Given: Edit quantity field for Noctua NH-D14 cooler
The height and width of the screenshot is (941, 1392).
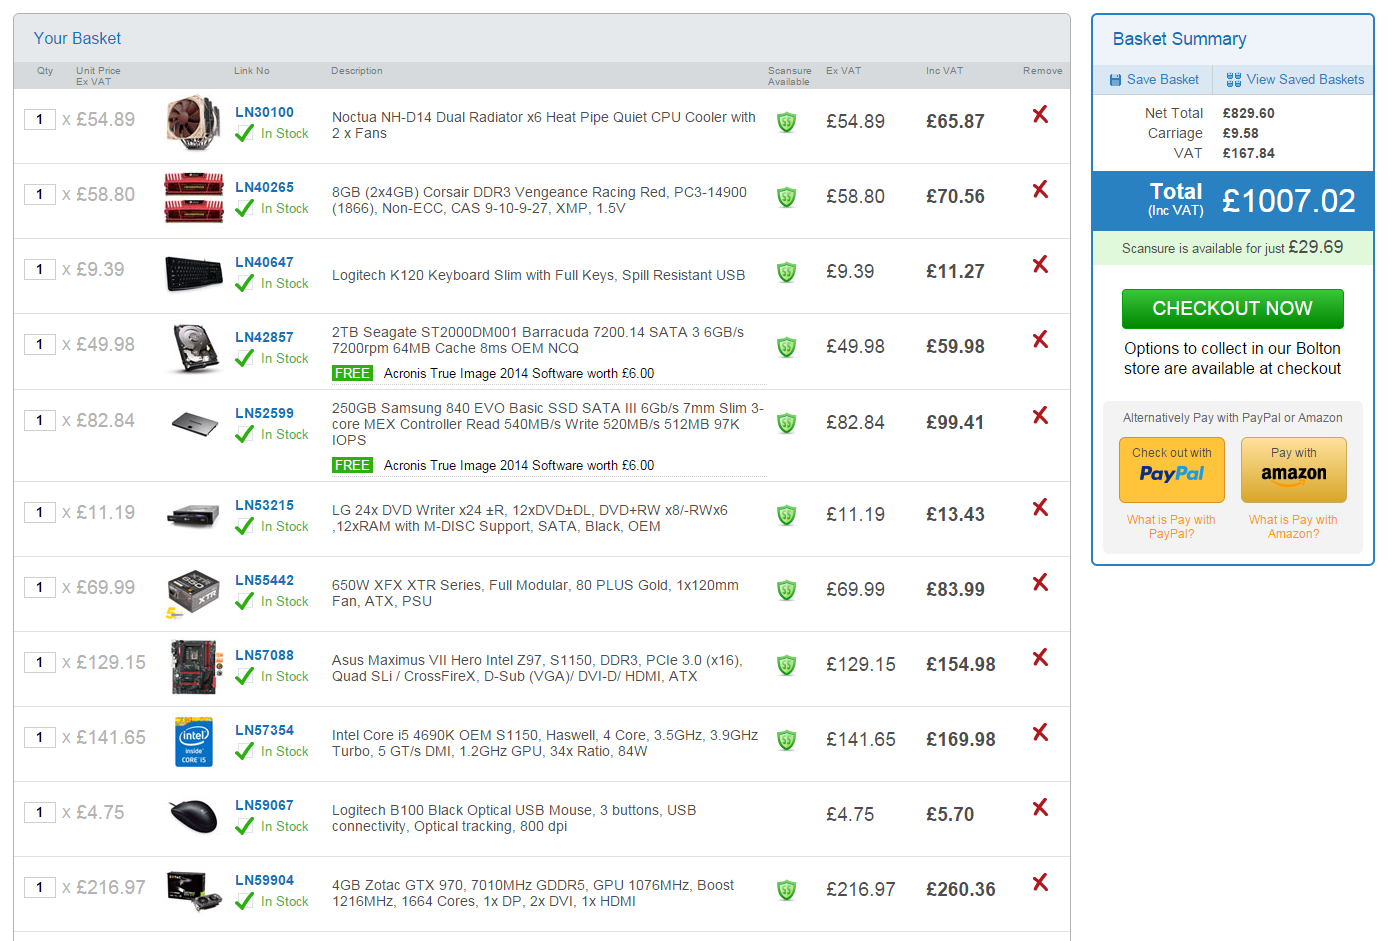Looking at the screenshot, I should pyautogui.click(x=40, y=120).
